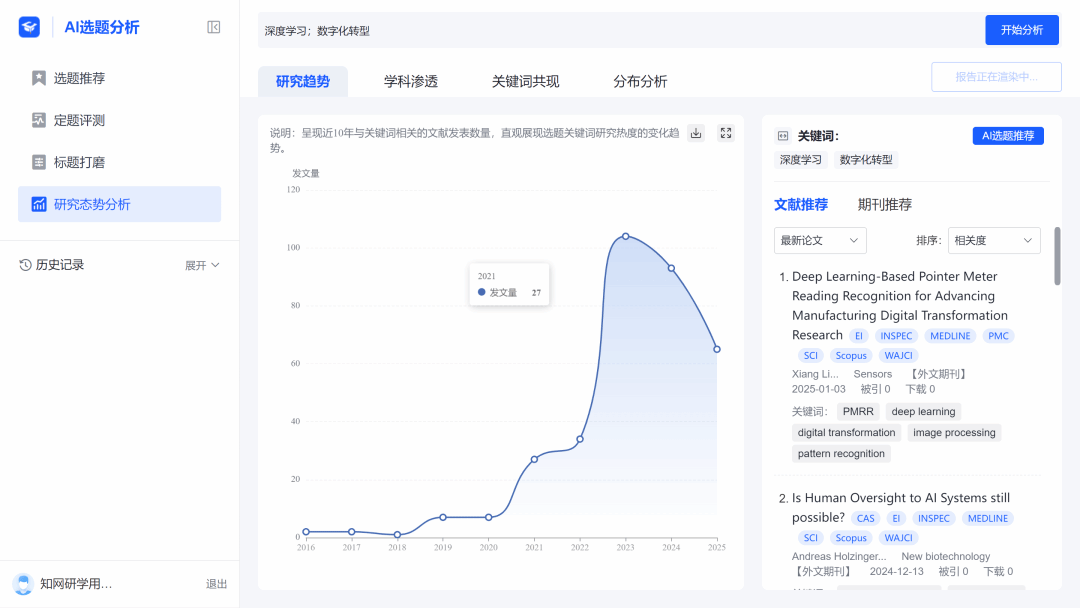Open the 最新论文 dropdown

tap(820, 240)
